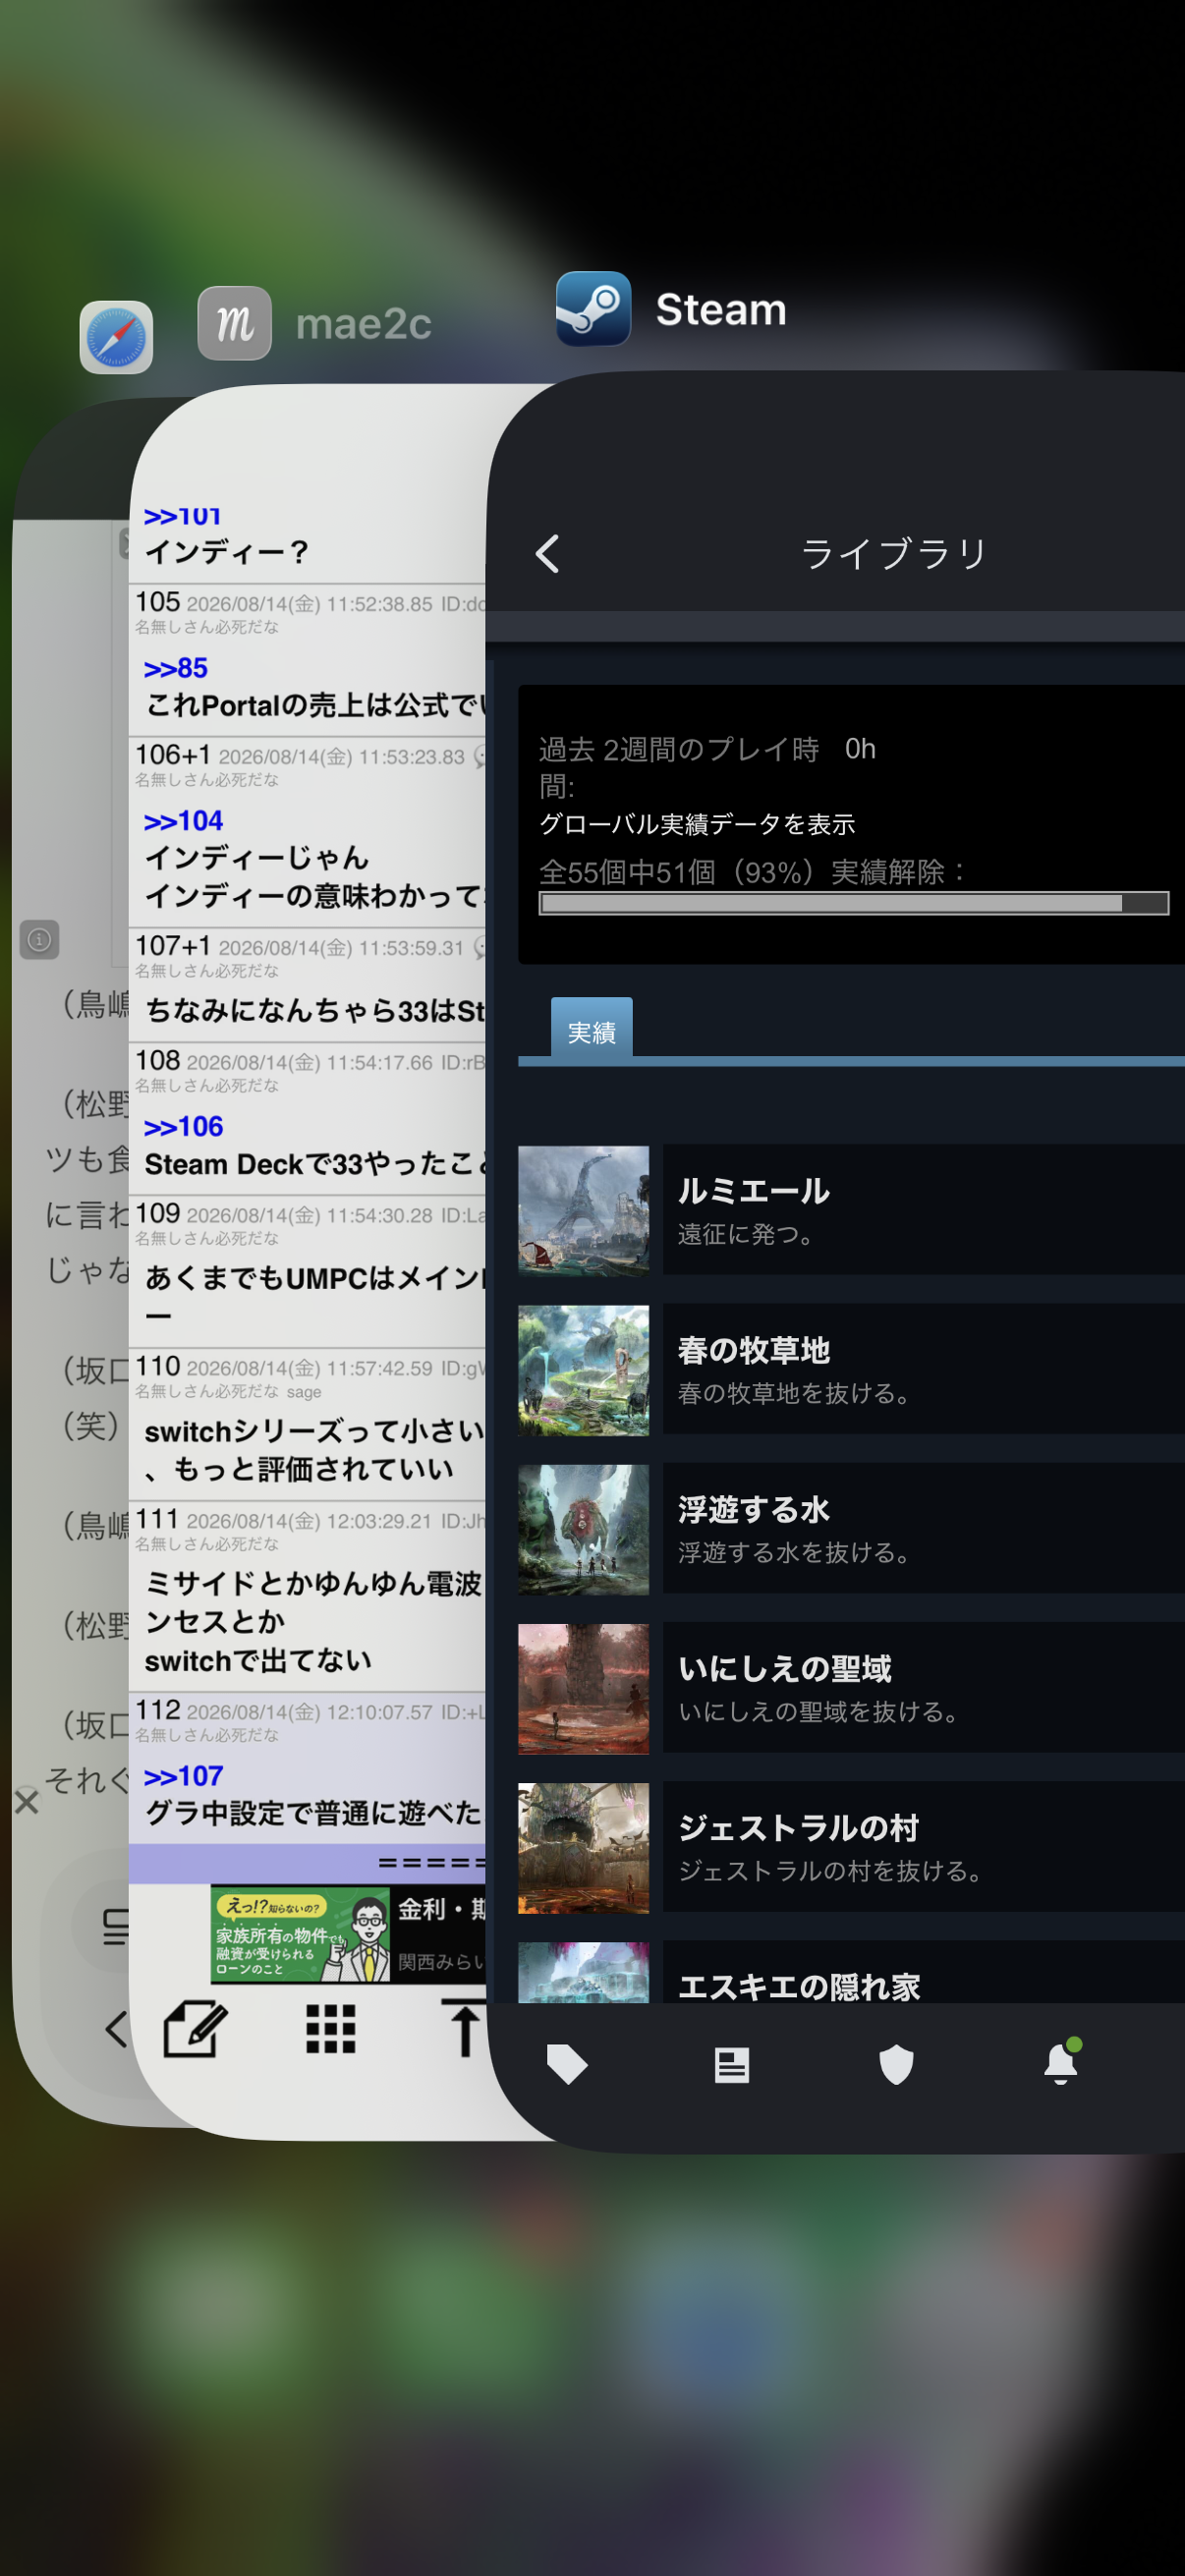The width and height of the screenshot is (1185, 2576).
Task: Tap the info icon in Safari page
Action: 40,940
